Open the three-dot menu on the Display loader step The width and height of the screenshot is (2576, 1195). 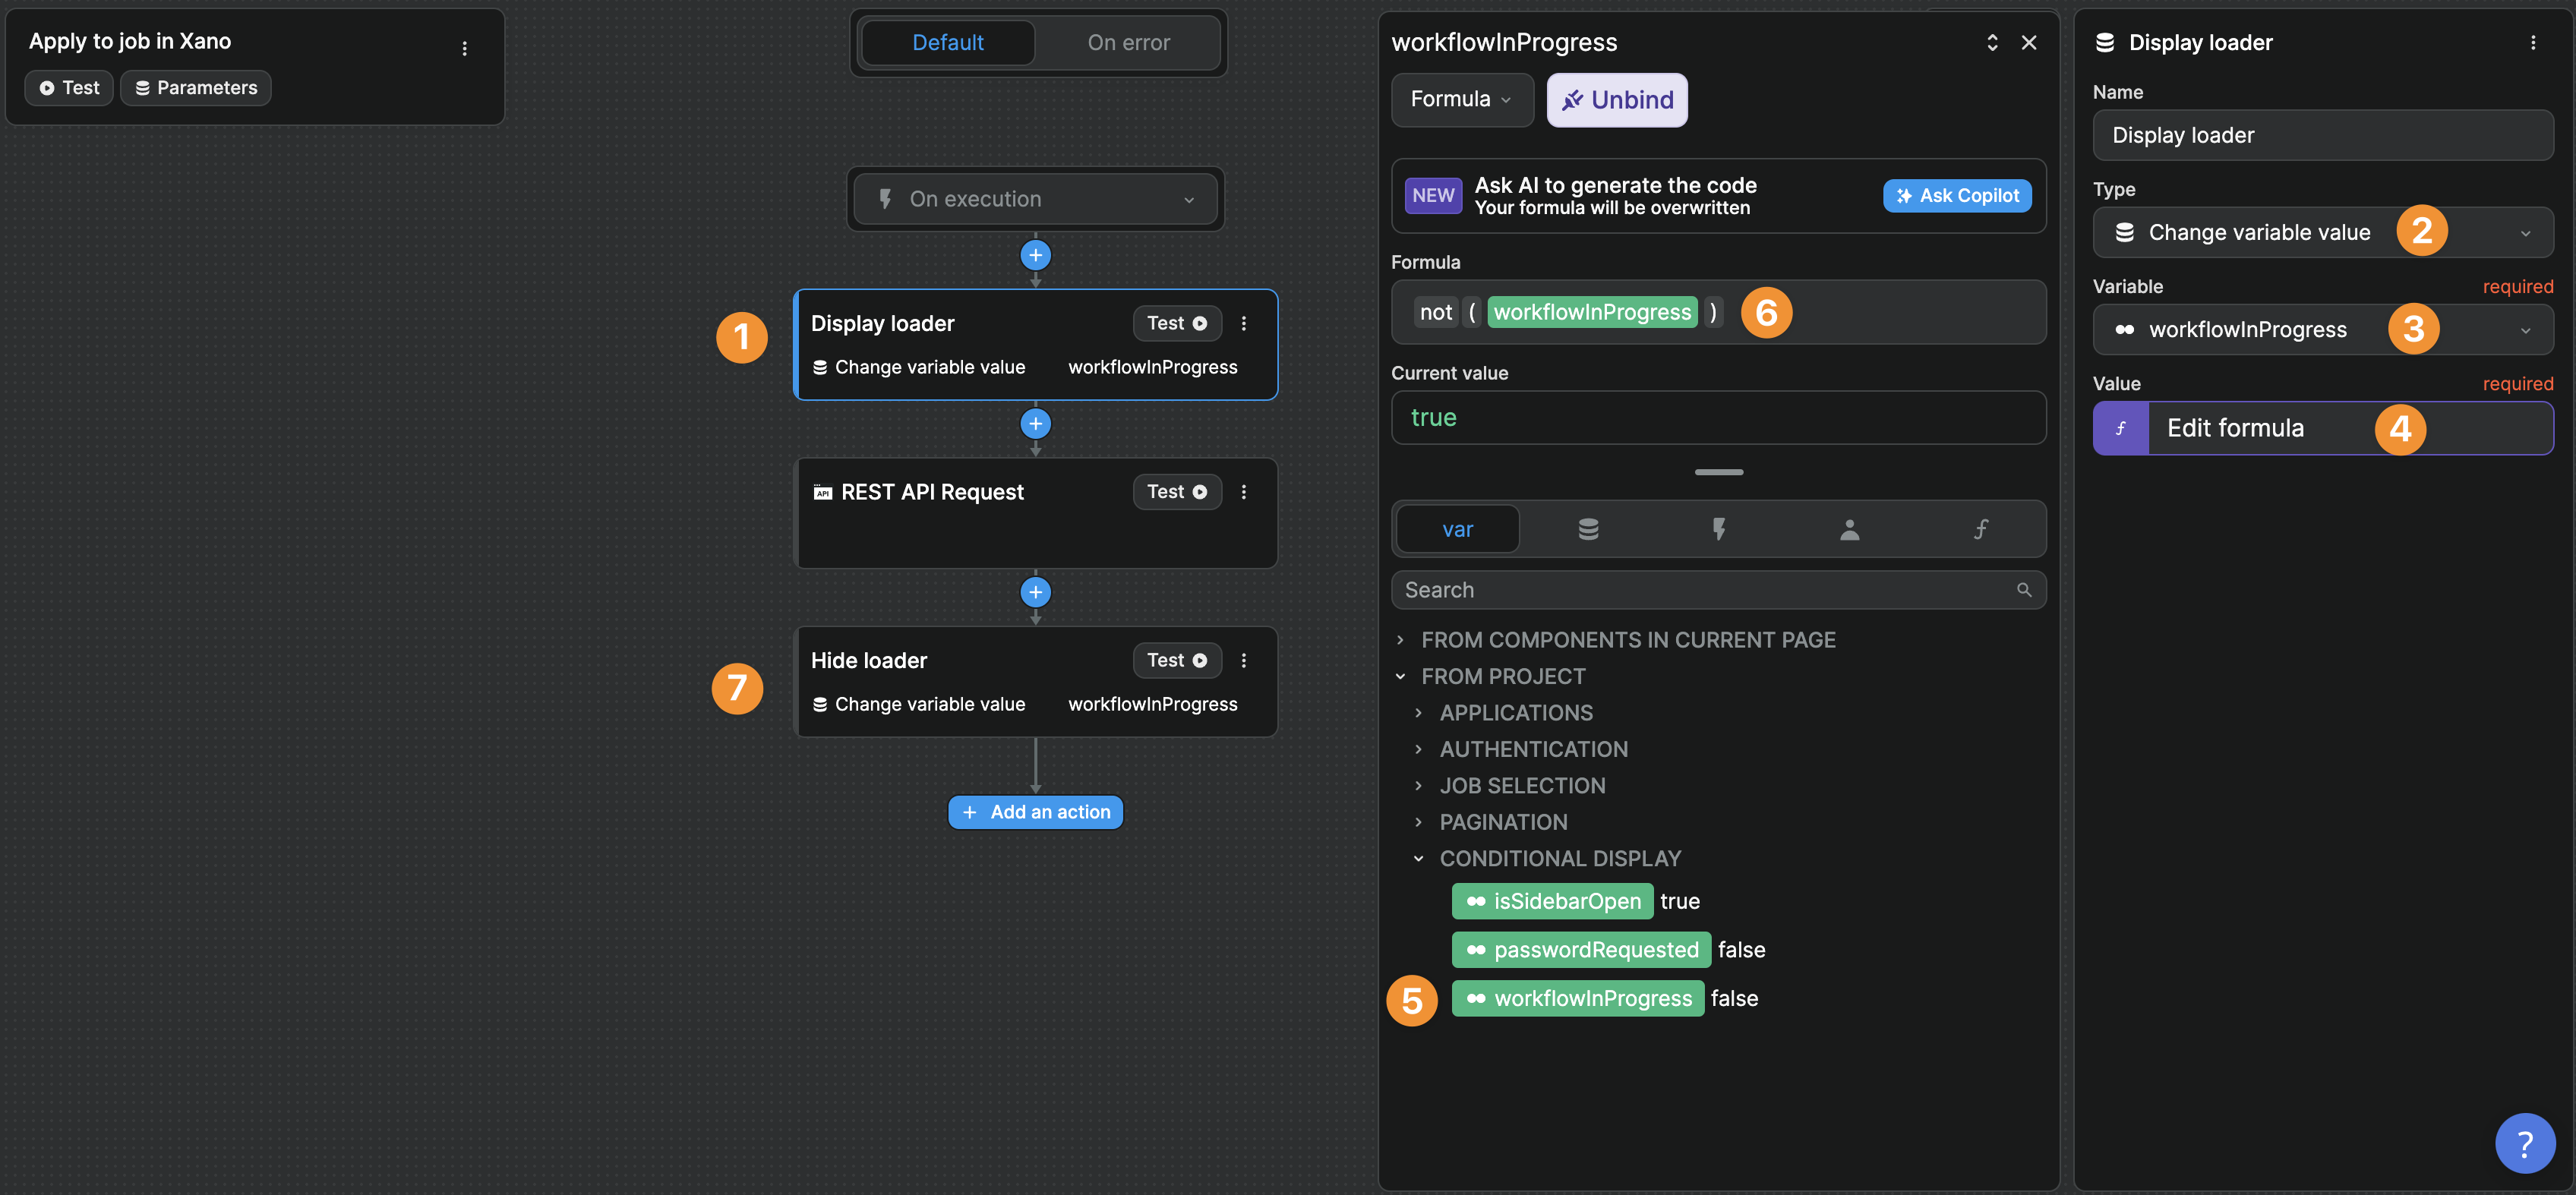tap(1244, 323)
